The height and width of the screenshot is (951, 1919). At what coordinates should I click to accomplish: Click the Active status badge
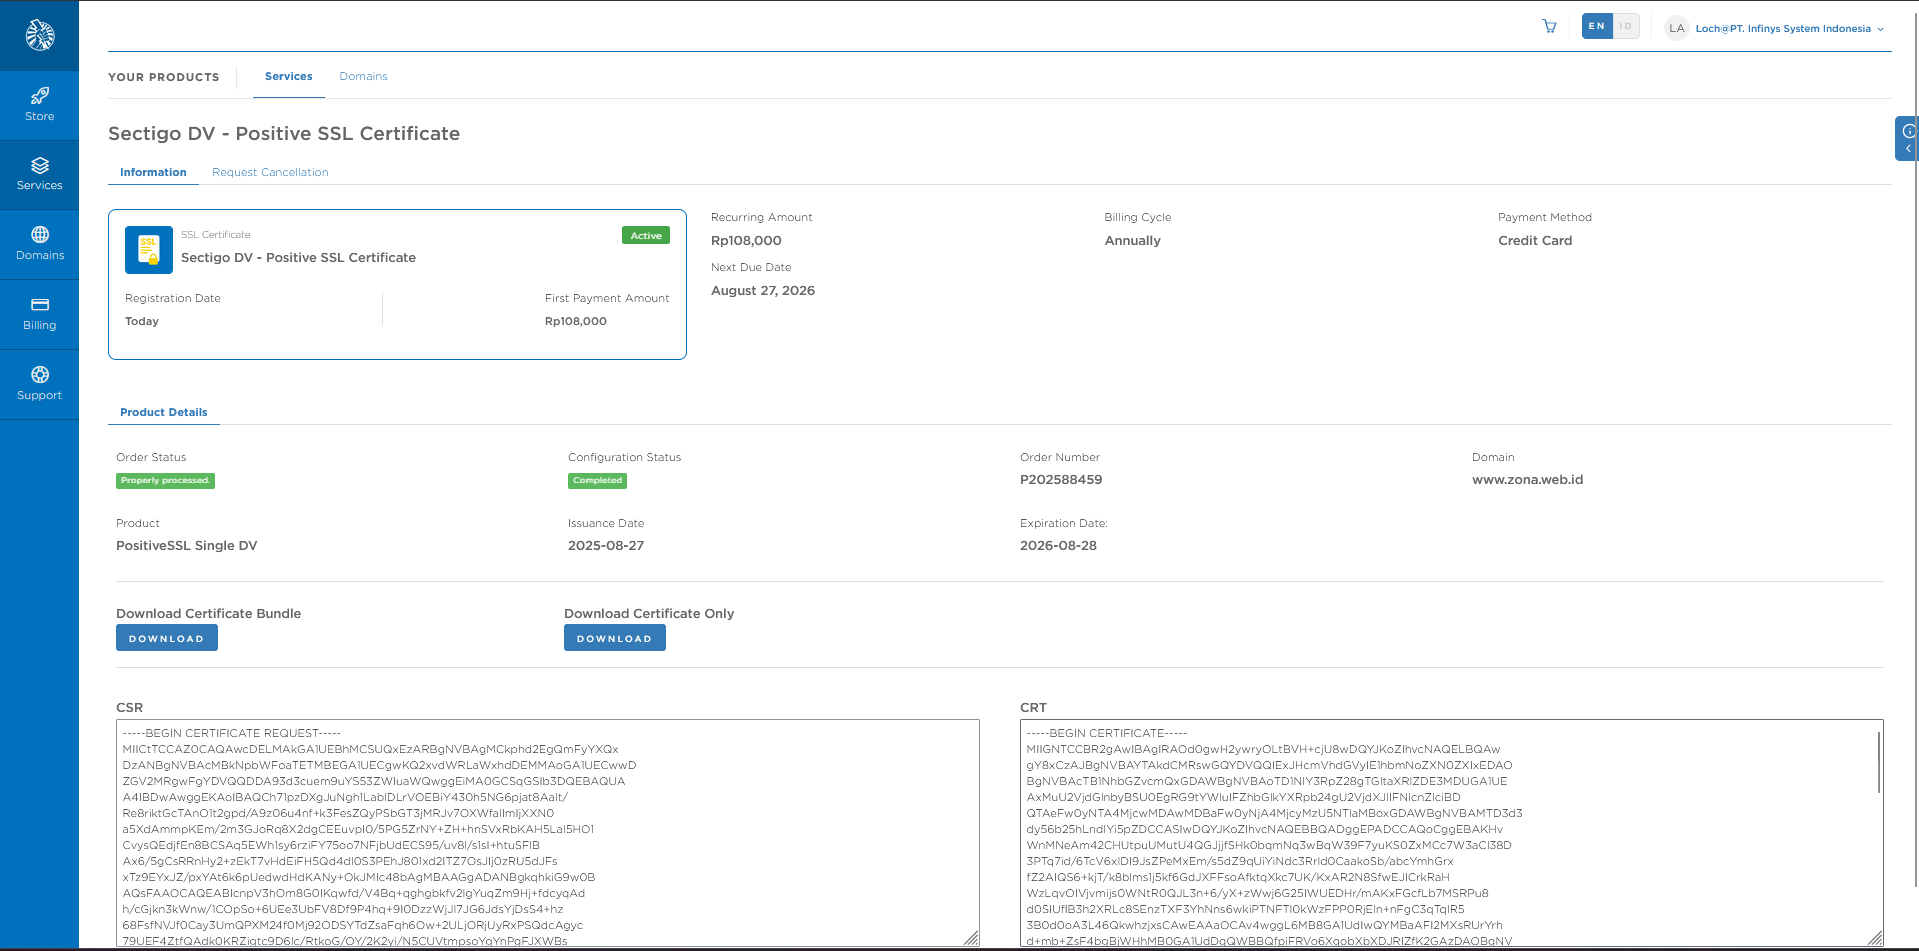point(646,235)
